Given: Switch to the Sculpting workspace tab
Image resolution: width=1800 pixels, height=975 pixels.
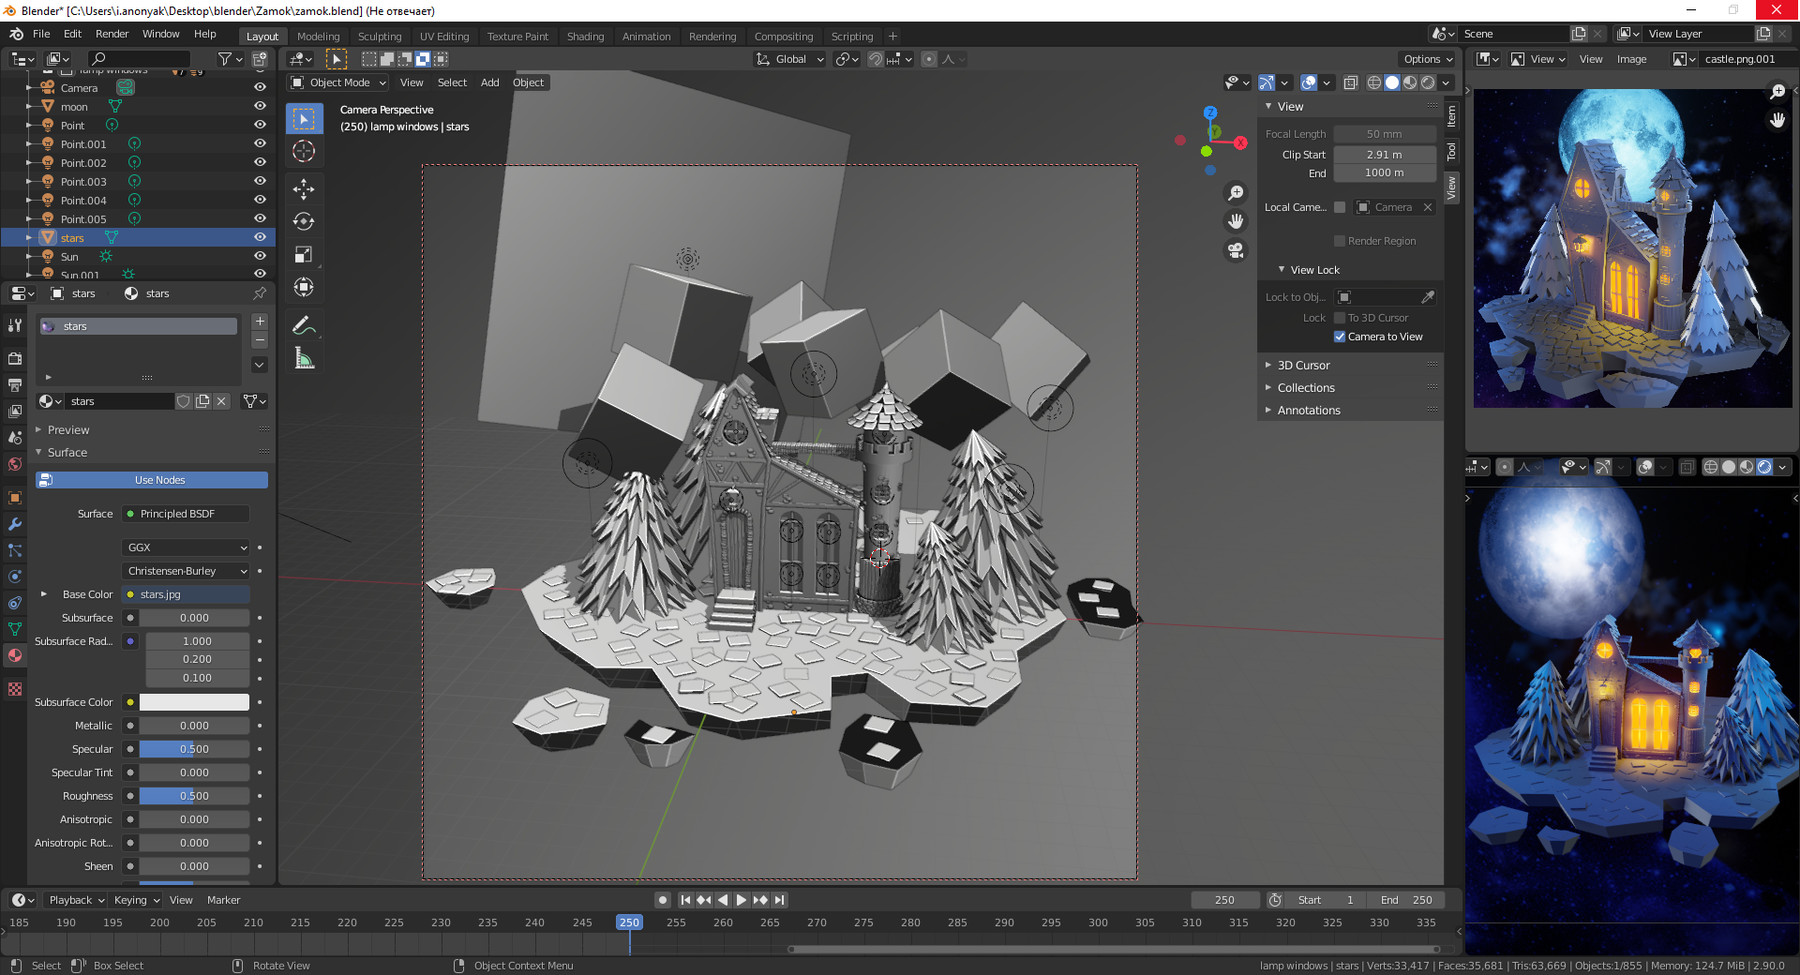Looking at the screenshot, I should pos(379,36).
